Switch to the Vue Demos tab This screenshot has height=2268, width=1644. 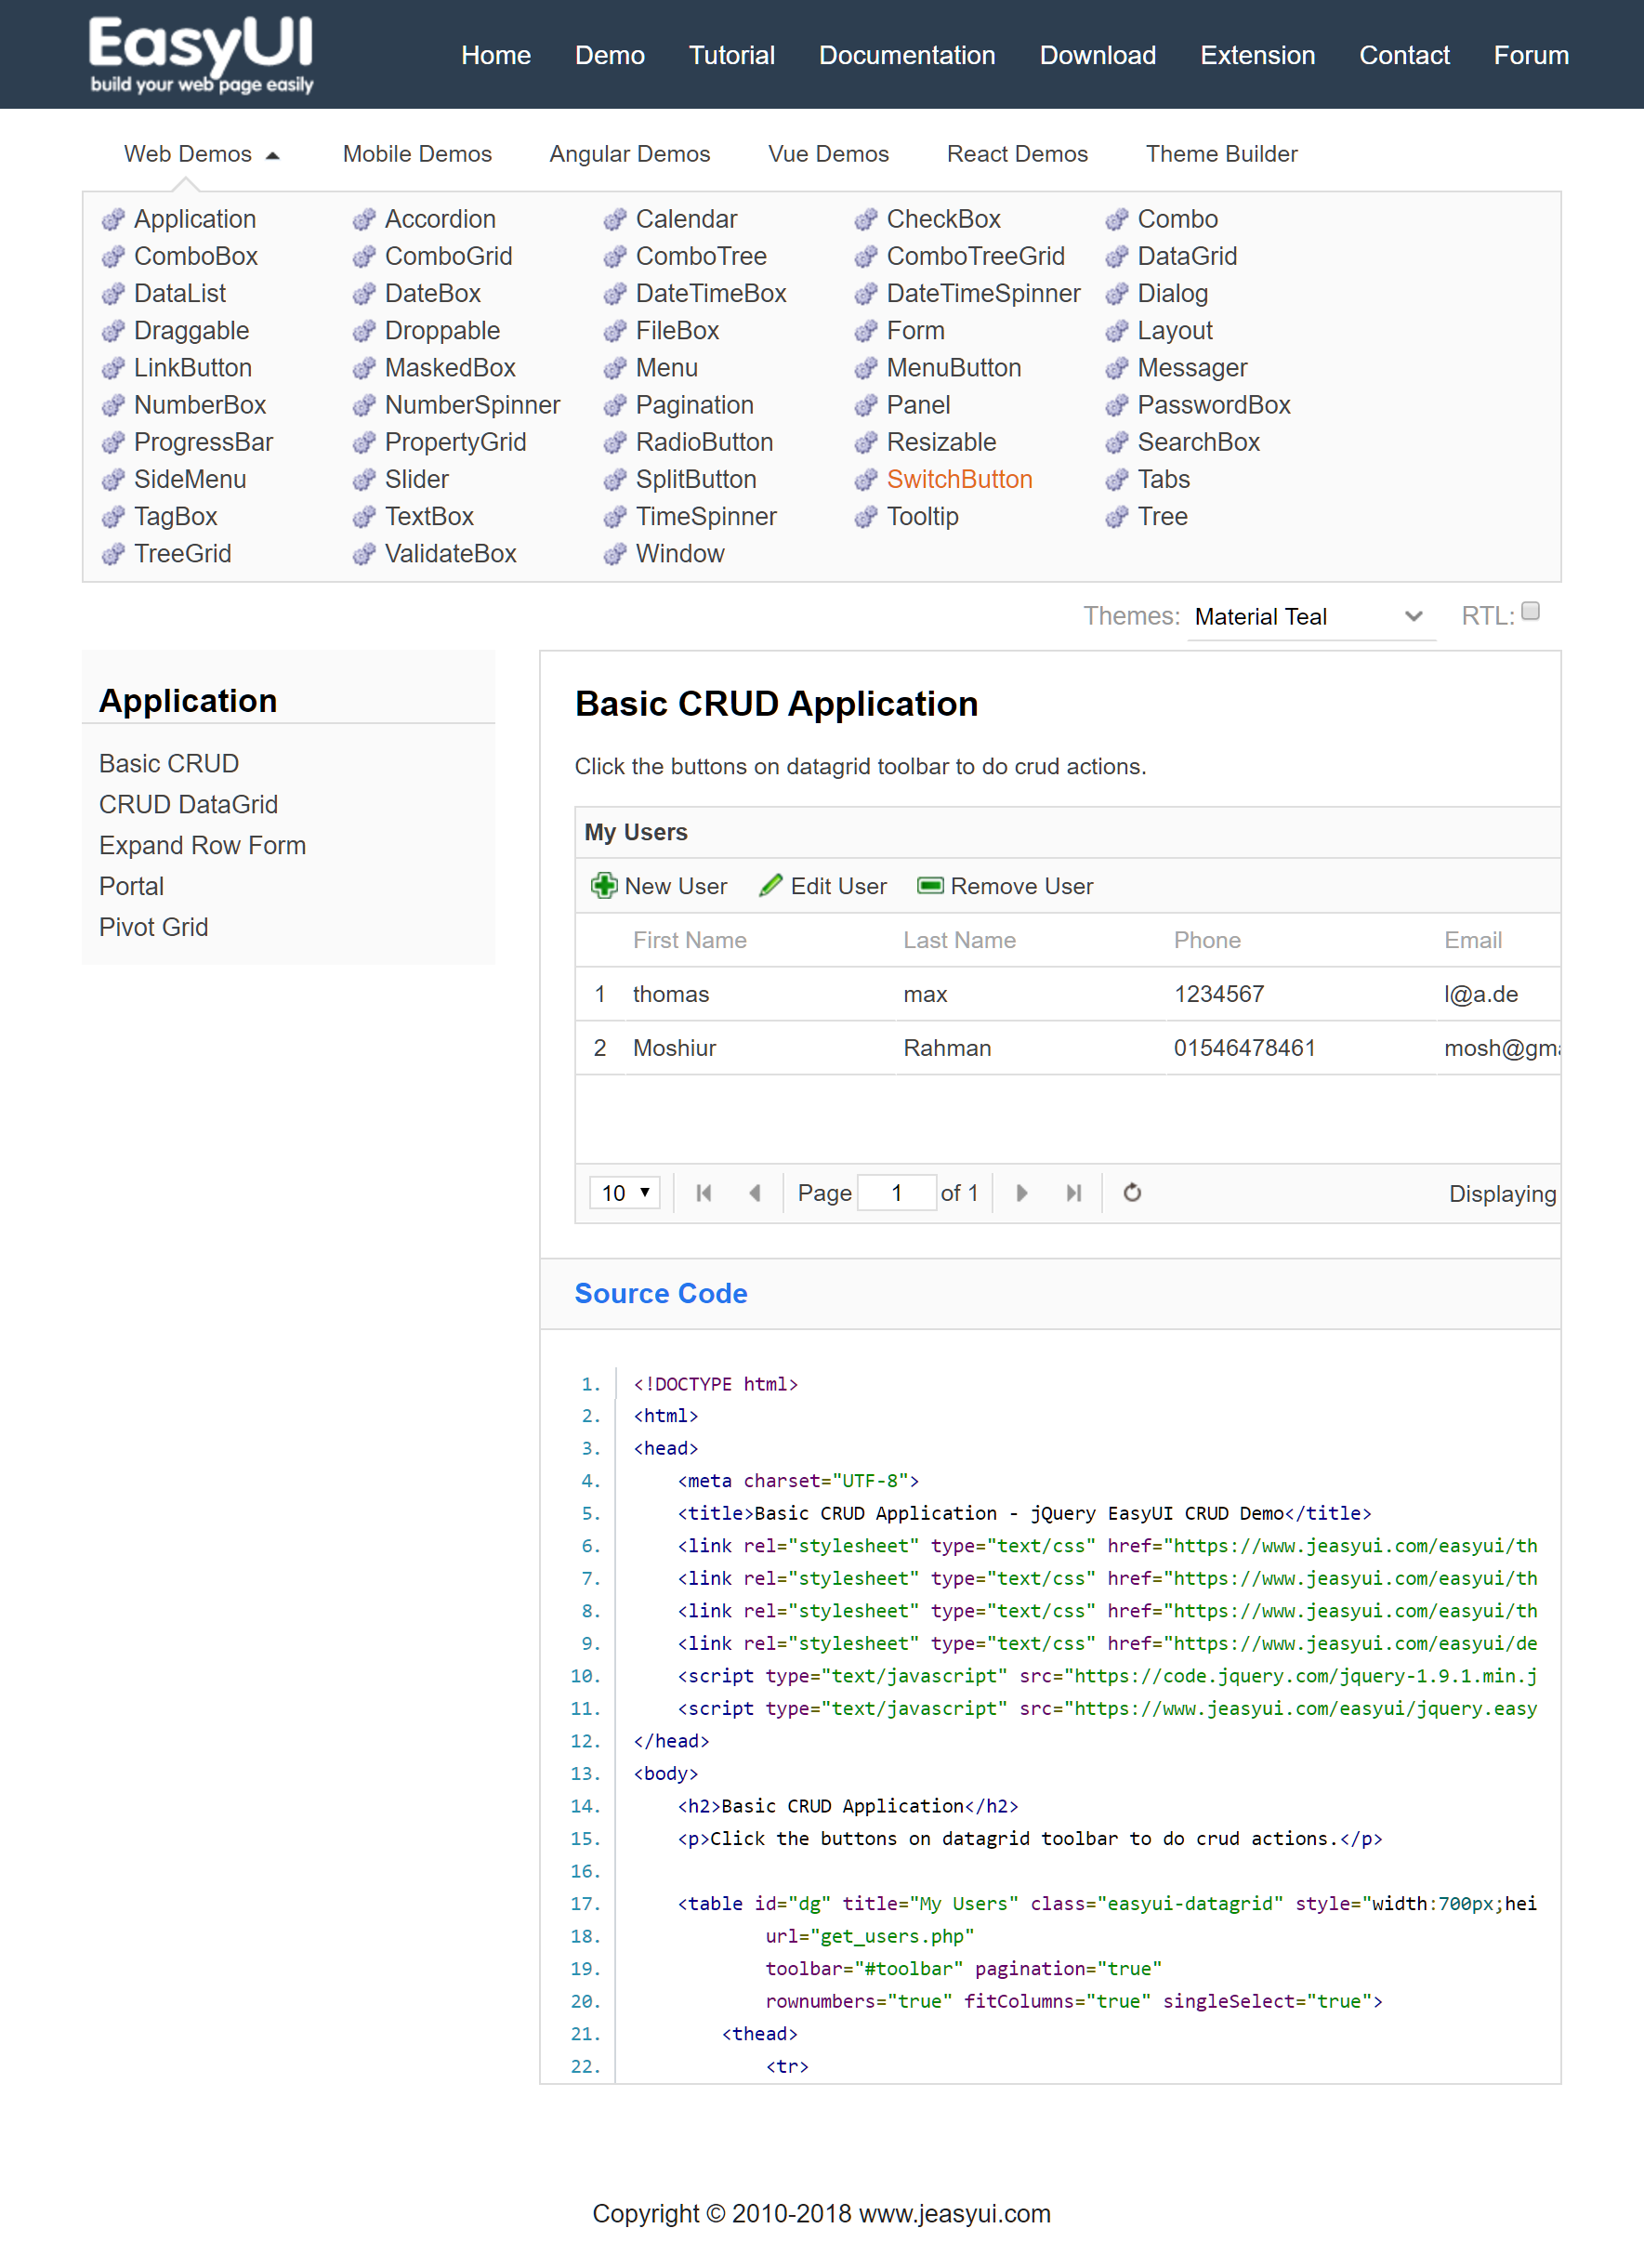tap(827, 154)
